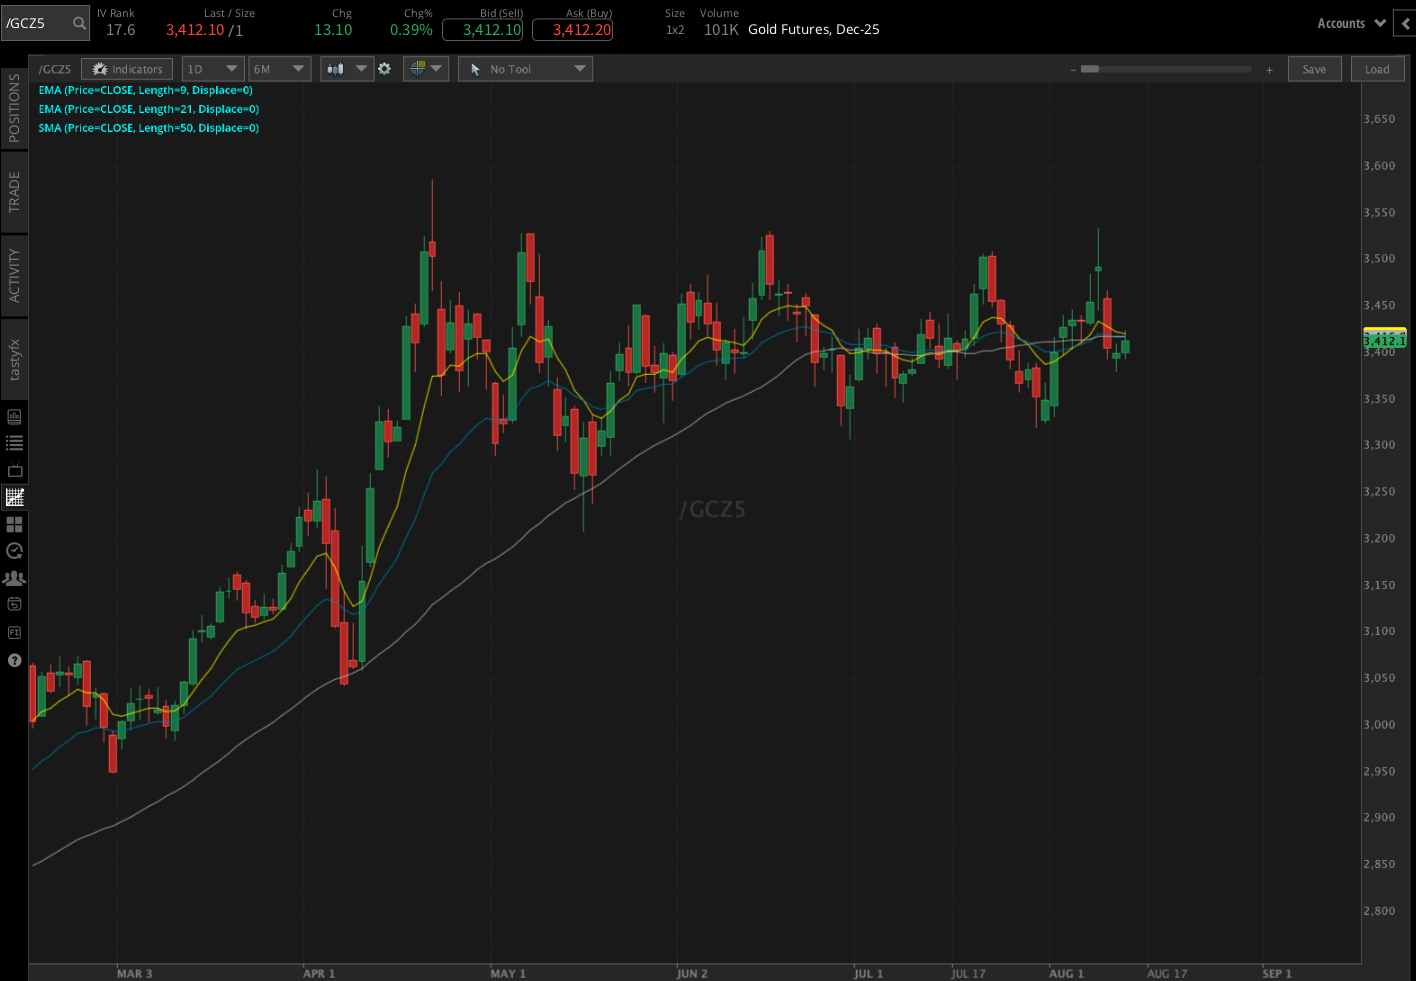Click the Bid (Sell) 3,412.10 button

tap(482, 30)
